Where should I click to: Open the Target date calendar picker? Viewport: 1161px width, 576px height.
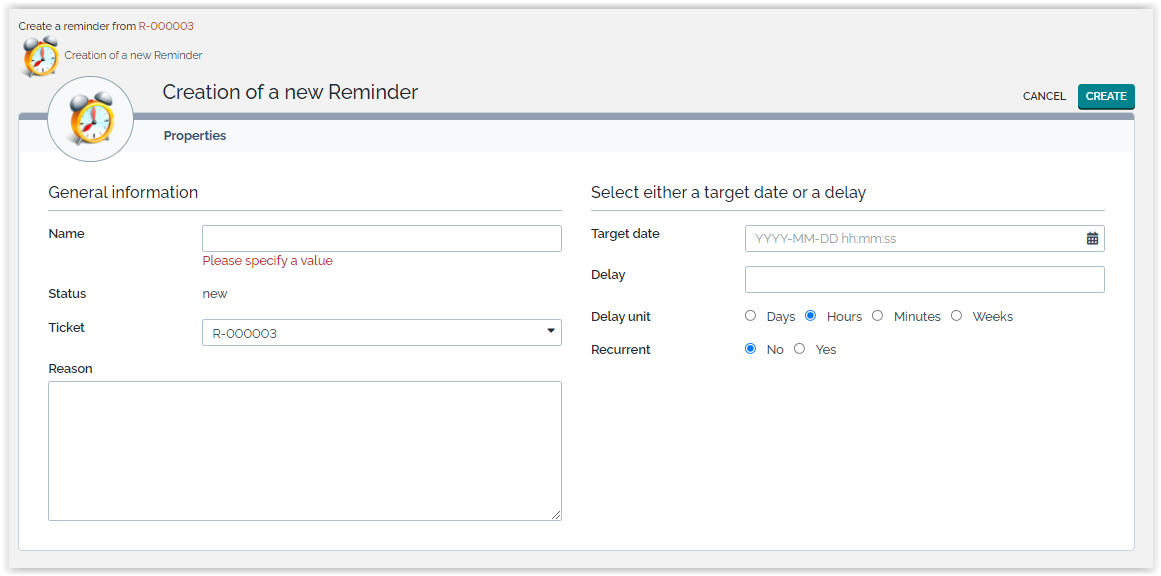[1092, 239]
